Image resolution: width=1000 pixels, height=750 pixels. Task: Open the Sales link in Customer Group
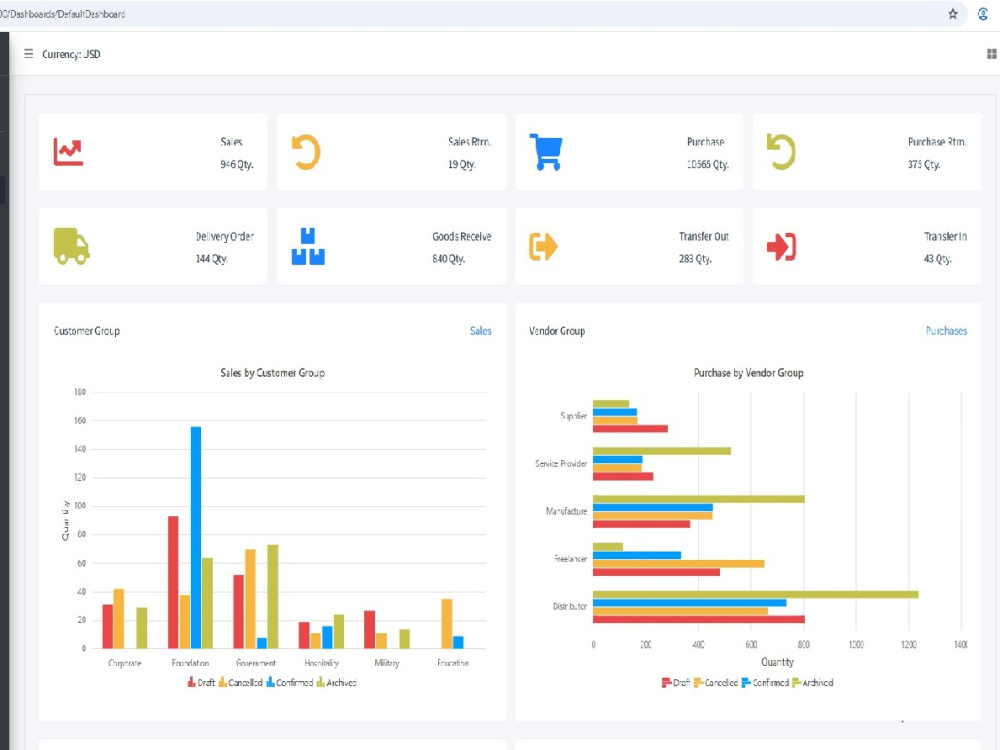(480, 330)
